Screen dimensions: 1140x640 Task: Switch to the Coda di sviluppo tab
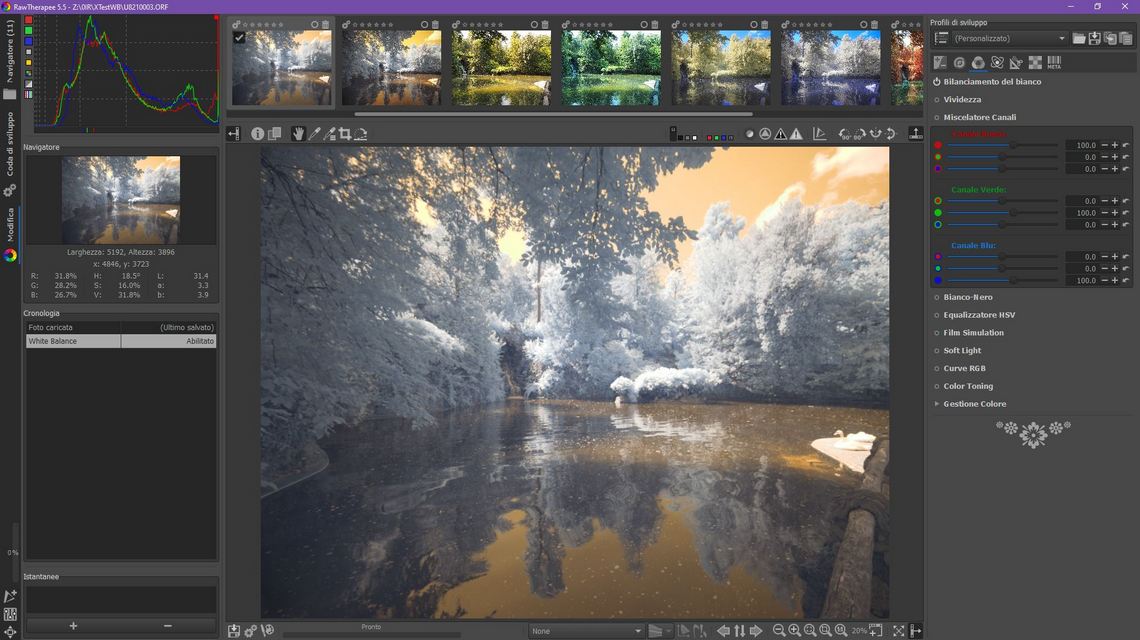click(9, 144)
